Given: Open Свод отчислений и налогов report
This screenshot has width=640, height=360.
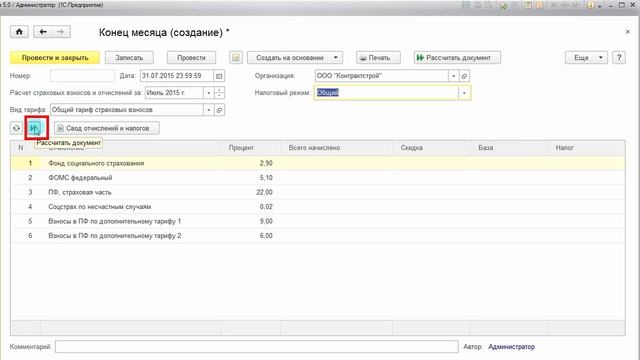Looking at the screenshot, I should point(107,128).
